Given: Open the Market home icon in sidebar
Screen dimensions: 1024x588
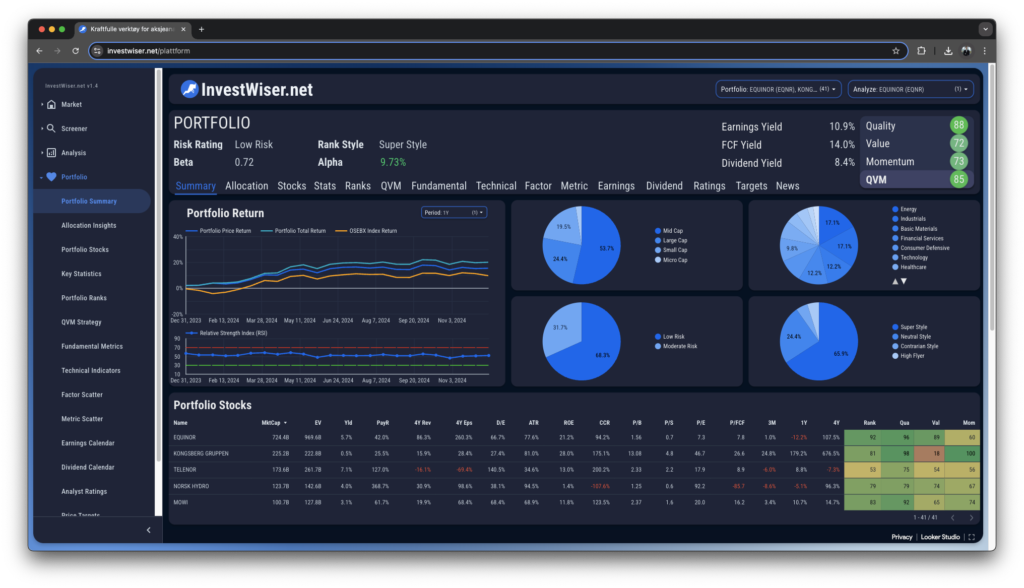Looking at the screenshot, I should (x=52, y=105).
